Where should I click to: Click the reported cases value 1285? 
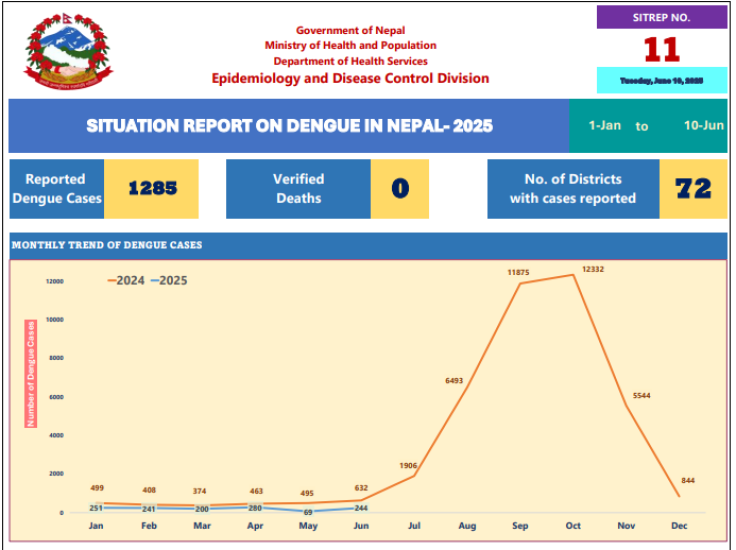[x=153, y=189]
